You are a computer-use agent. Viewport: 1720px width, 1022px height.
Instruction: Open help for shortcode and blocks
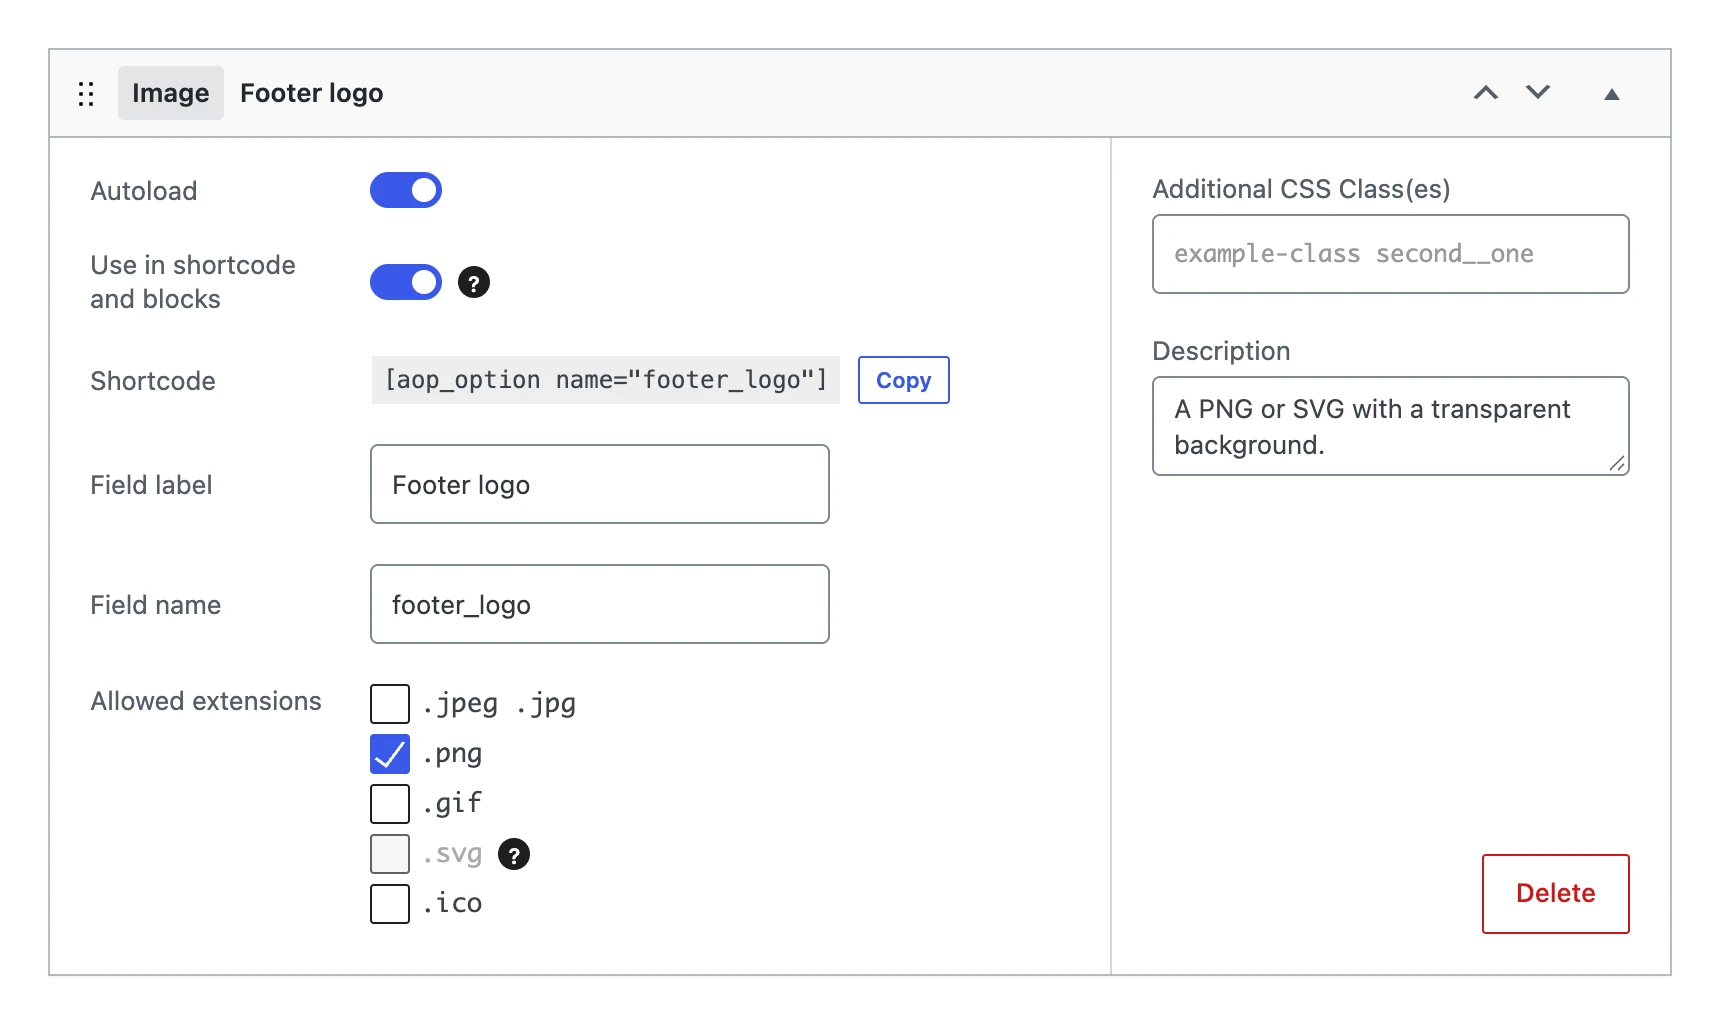tap(474, 283)
